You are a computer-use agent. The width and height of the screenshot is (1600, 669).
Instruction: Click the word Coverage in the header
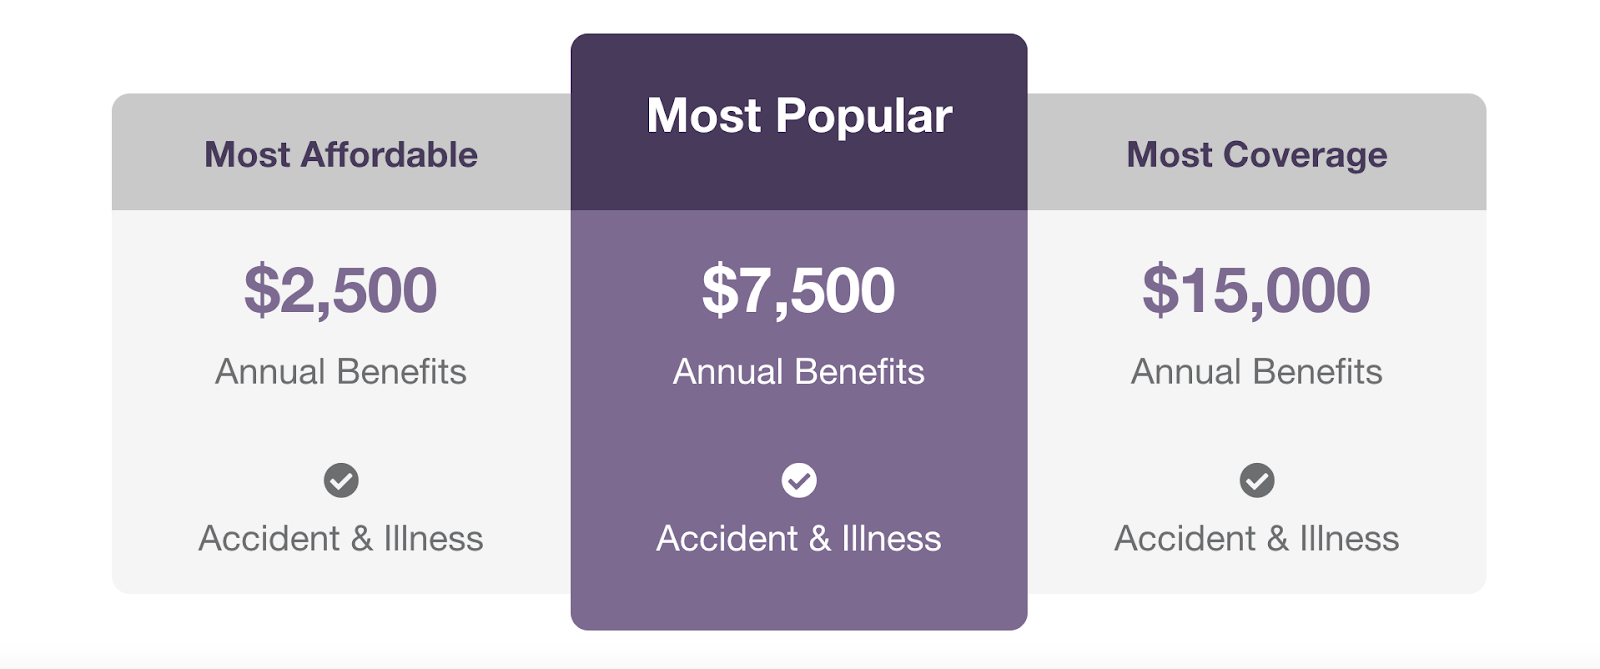[1305, 155]
